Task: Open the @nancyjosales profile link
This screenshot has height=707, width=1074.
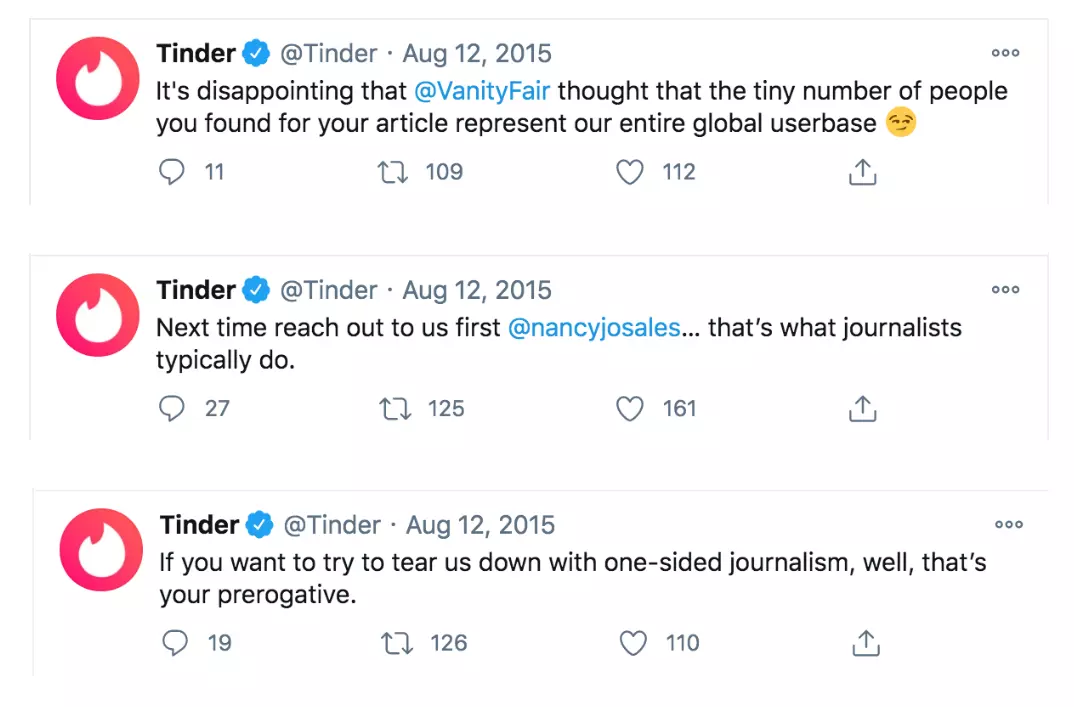Action: [x=594, y=328]
